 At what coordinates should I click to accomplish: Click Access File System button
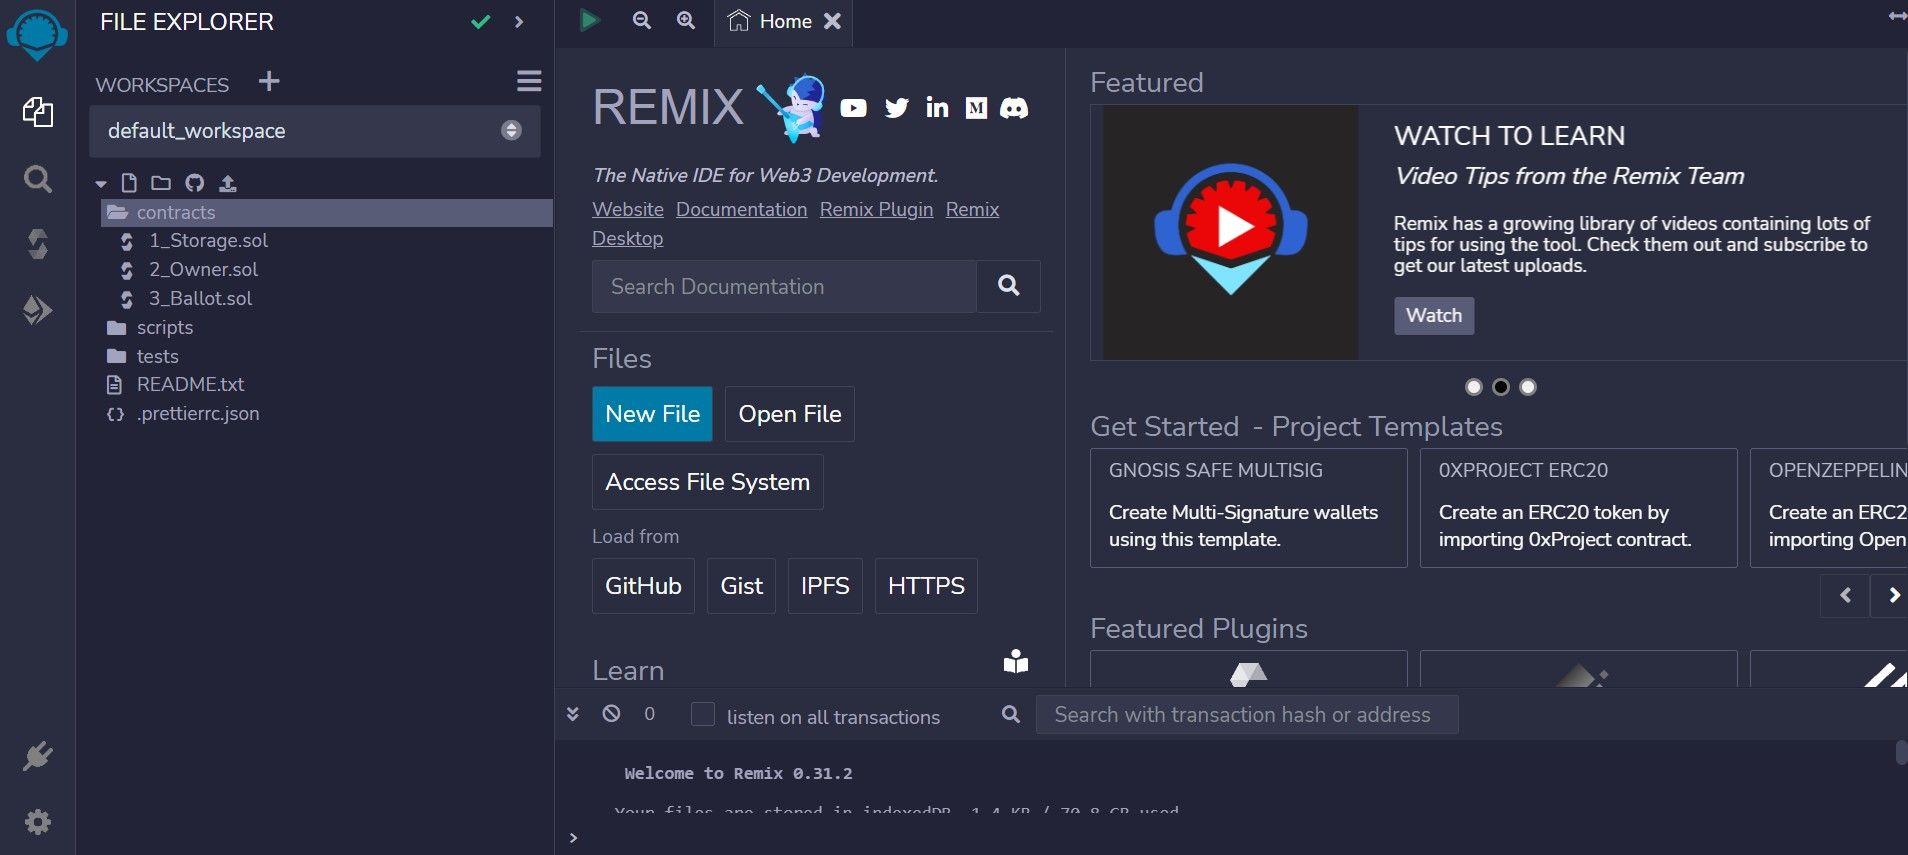[x=708, y=482]
